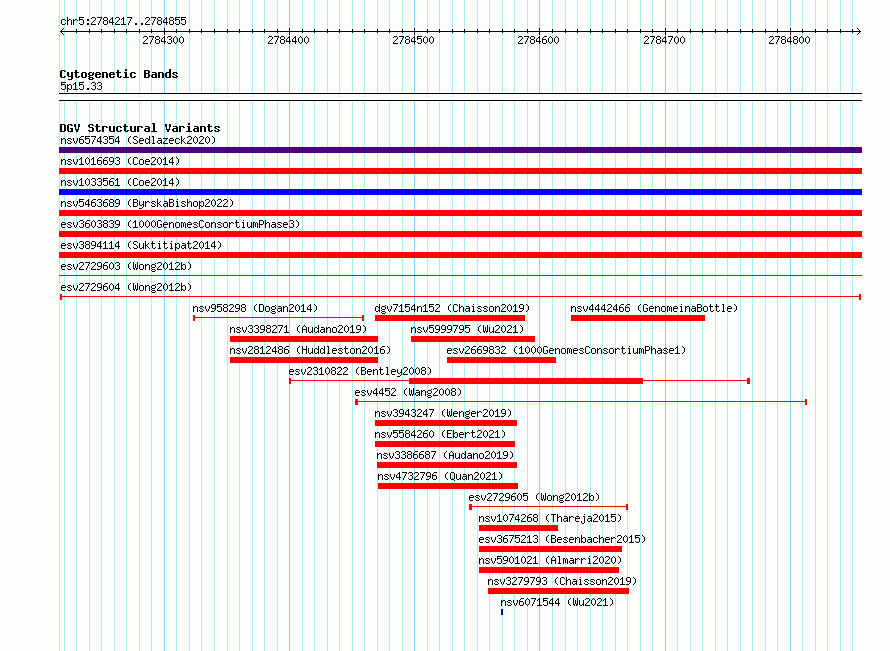Select the purple nsv6574354 variant bar
Screen dimensions: 890x651
pyautogui.click(x=460, y=150)
